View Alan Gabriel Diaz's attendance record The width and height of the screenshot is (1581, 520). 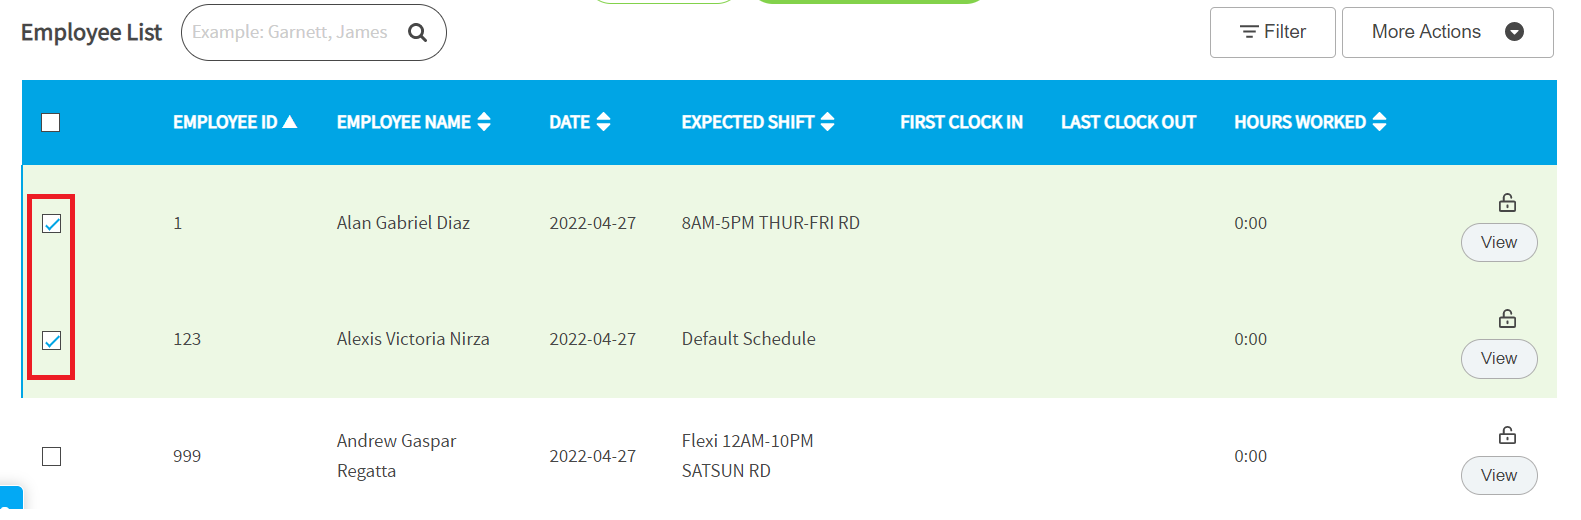click(x=1499, y=243)
